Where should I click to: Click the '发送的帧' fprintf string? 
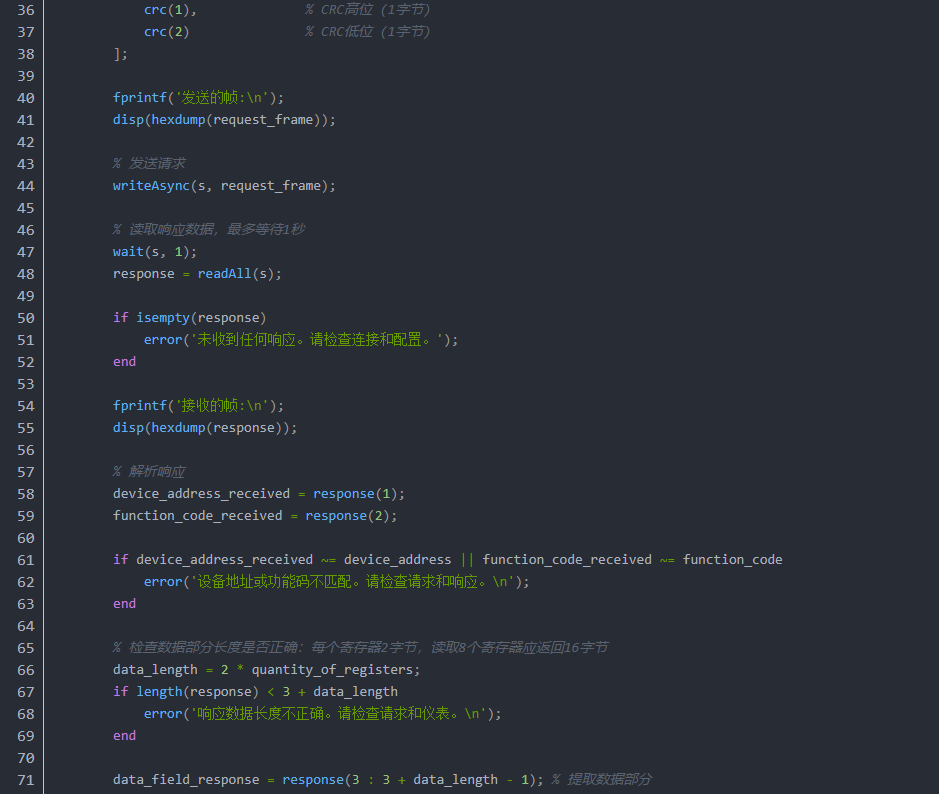pos(226,98)
